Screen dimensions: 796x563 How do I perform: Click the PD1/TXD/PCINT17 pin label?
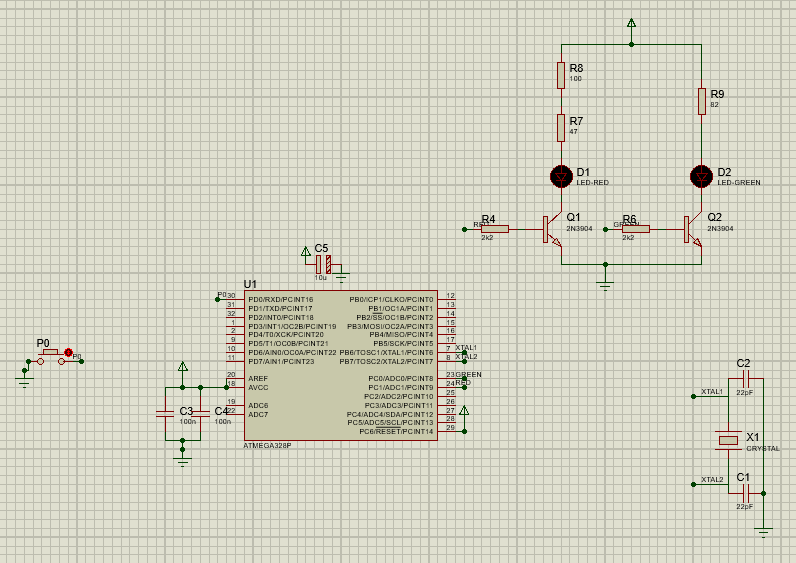[x=280, y=308]
